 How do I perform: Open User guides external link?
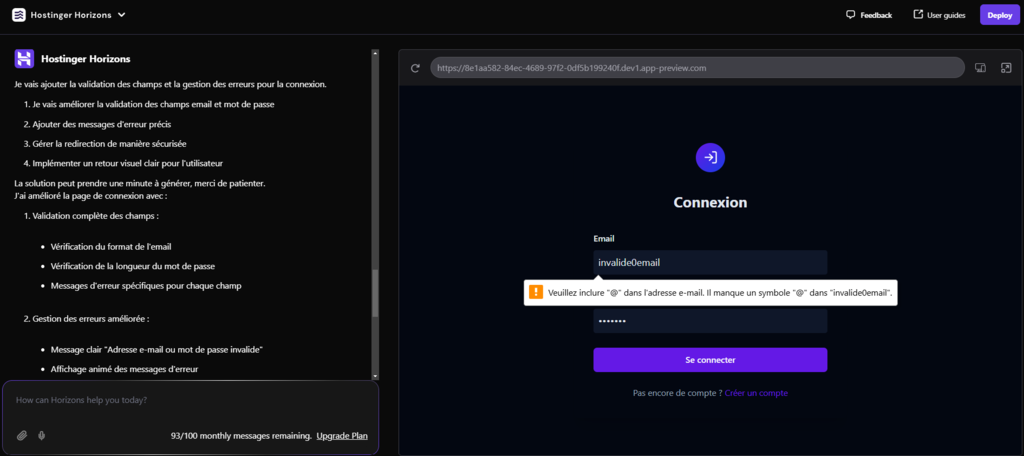(939, 15)
